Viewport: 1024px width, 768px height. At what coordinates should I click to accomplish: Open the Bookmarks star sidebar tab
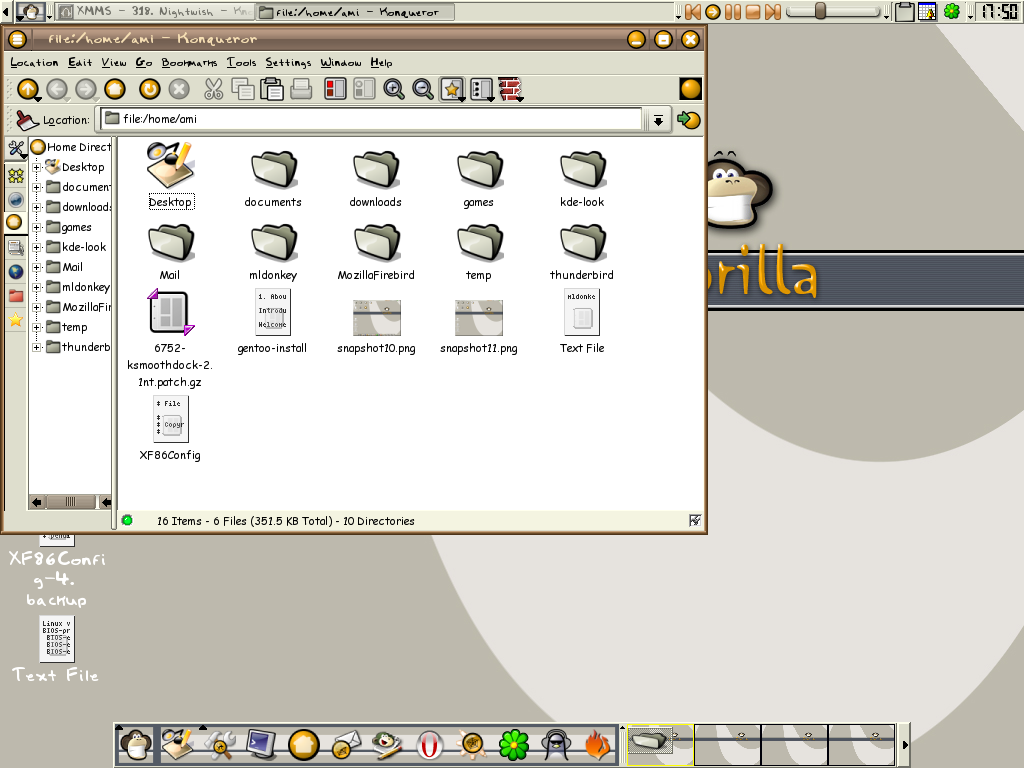(x=16, y=176)
